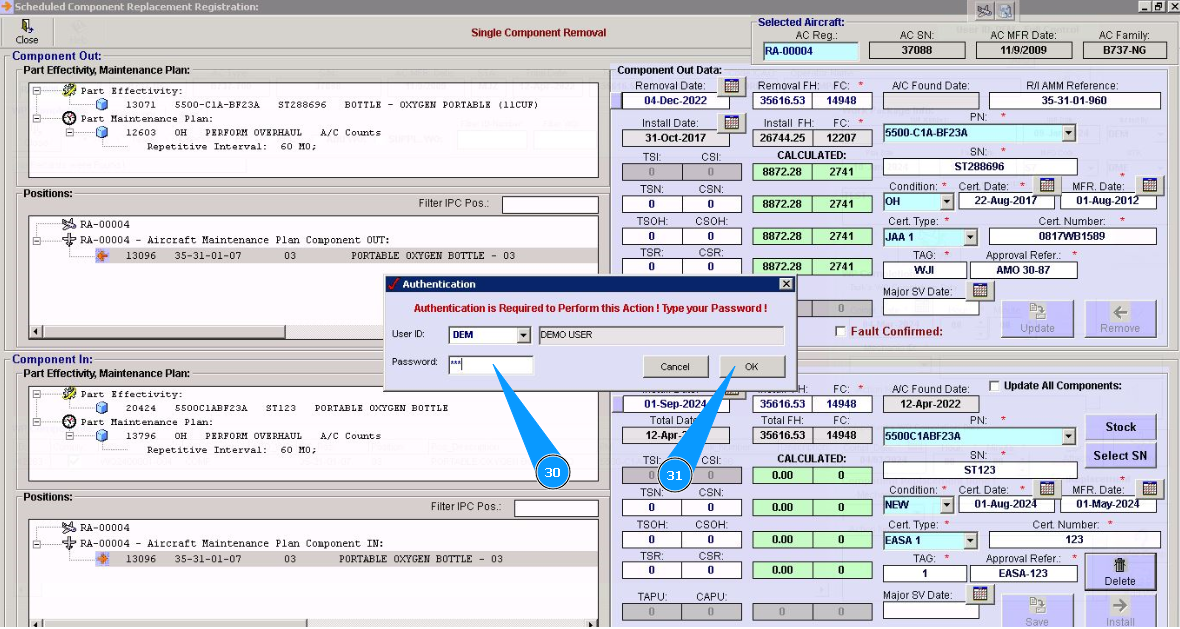Open the Removal Date calendar picker
This screenshot has width=1180, height=629.
coord(732,86)
